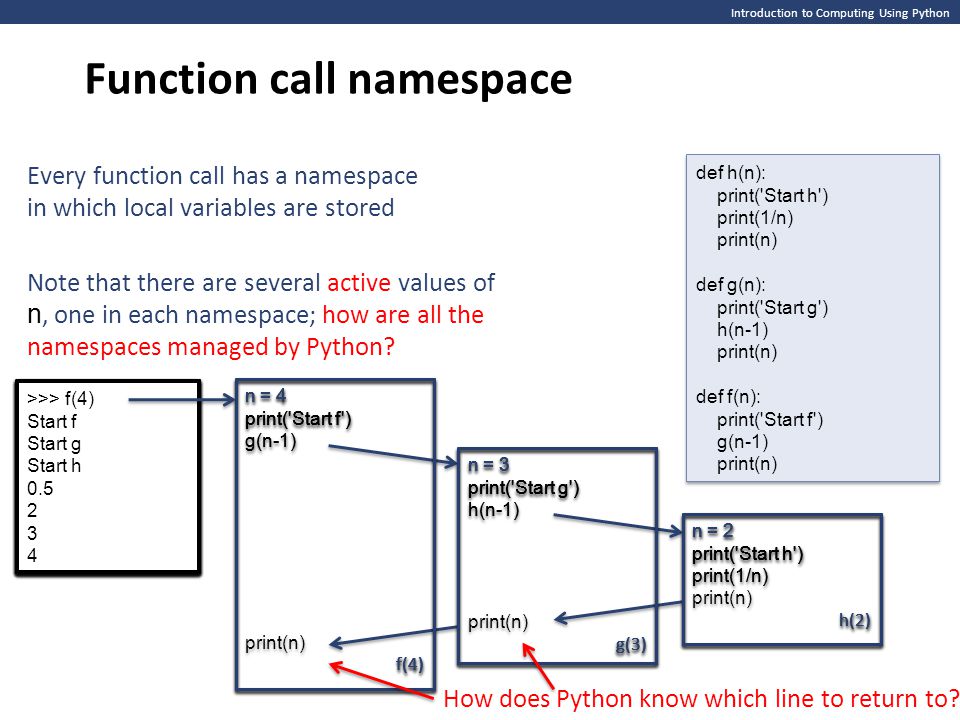Screen dimensions: 960x720
Task: Click print('Start h') in the code listing
Action: tap(773, 196)
